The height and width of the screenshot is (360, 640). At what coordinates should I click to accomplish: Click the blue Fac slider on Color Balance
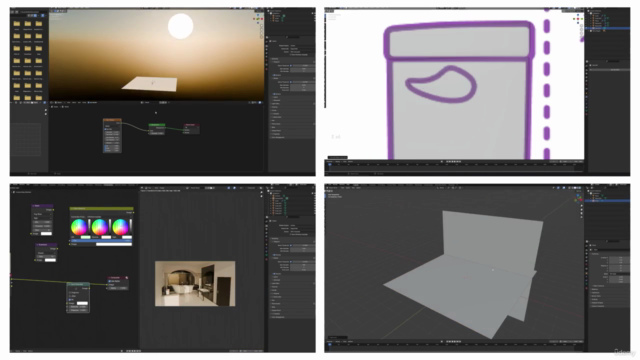[x=102, y=241]
